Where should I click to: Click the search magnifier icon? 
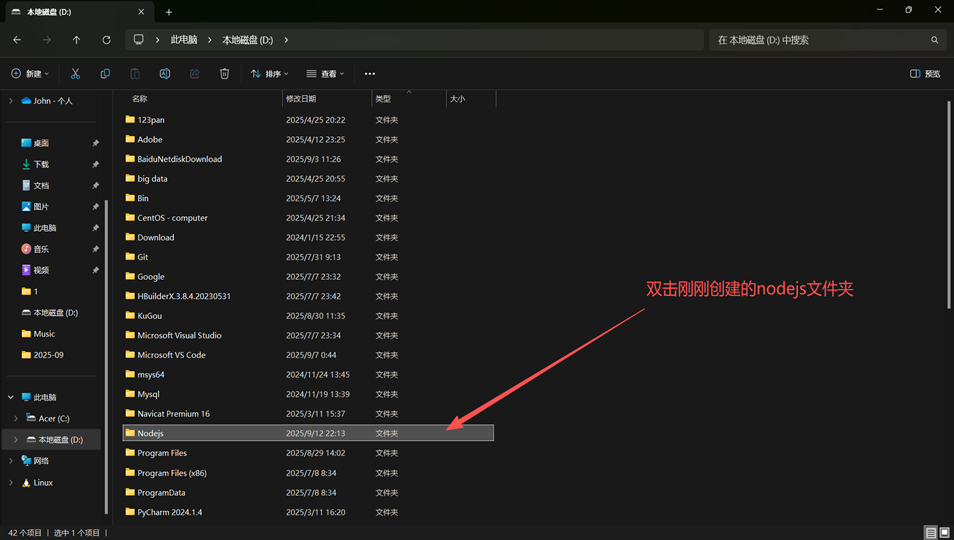935,40
